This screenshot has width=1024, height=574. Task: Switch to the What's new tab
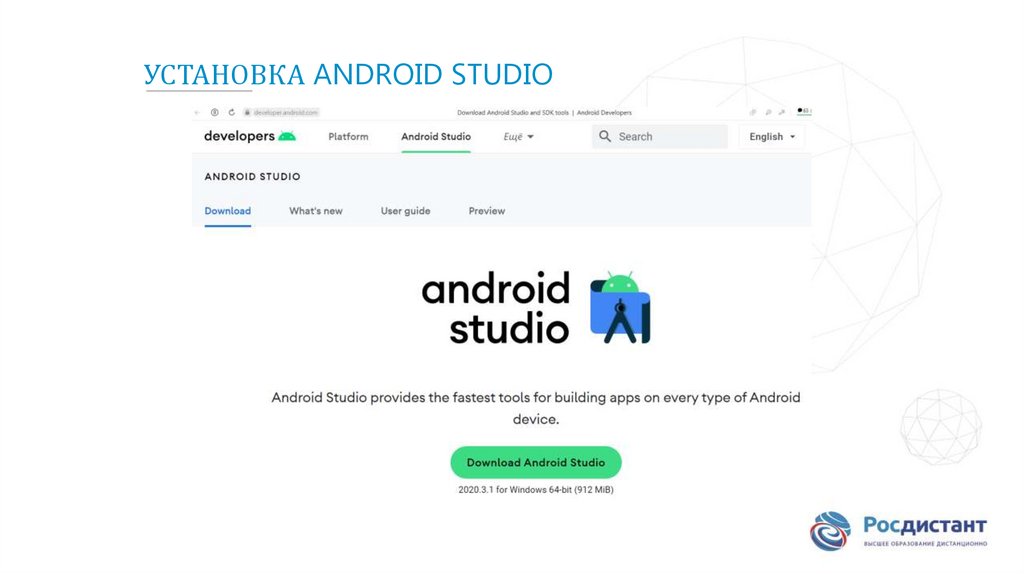coord(316,211)
